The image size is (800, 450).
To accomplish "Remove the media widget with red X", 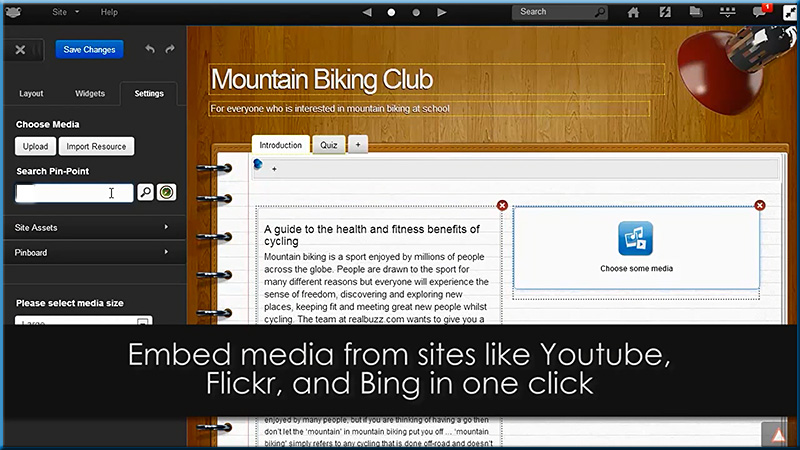I will [x=760, y=205].
